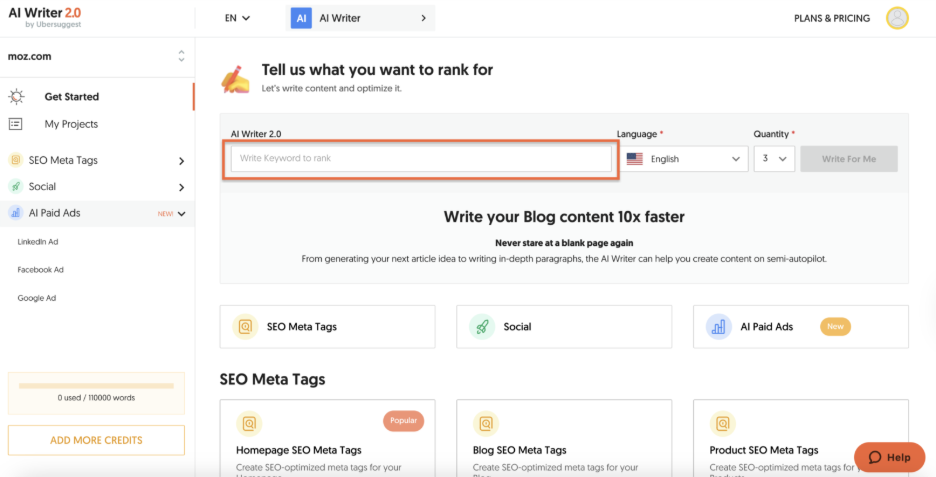Click the blue AI badge icon
This screenshot has height=477, width=936.
301,19
